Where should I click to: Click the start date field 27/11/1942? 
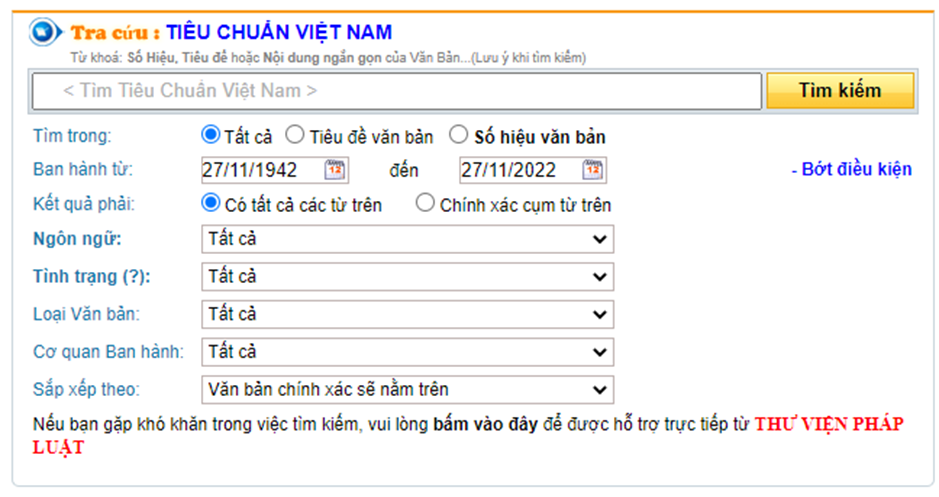pyautogui.click(x=260, y=170)
